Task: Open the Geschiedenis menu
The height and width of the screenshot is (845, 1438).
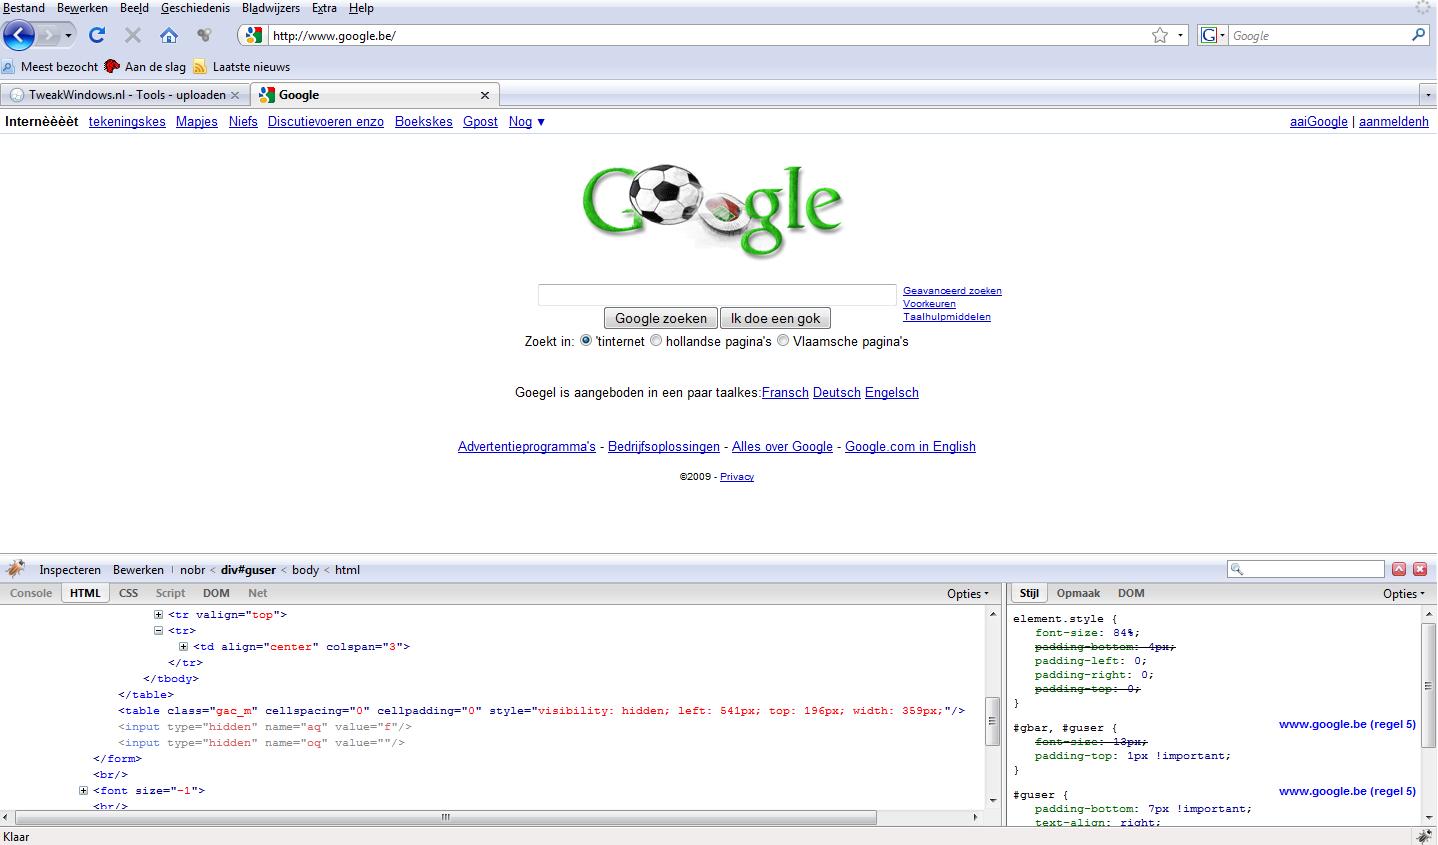Action: pos(195,8)
